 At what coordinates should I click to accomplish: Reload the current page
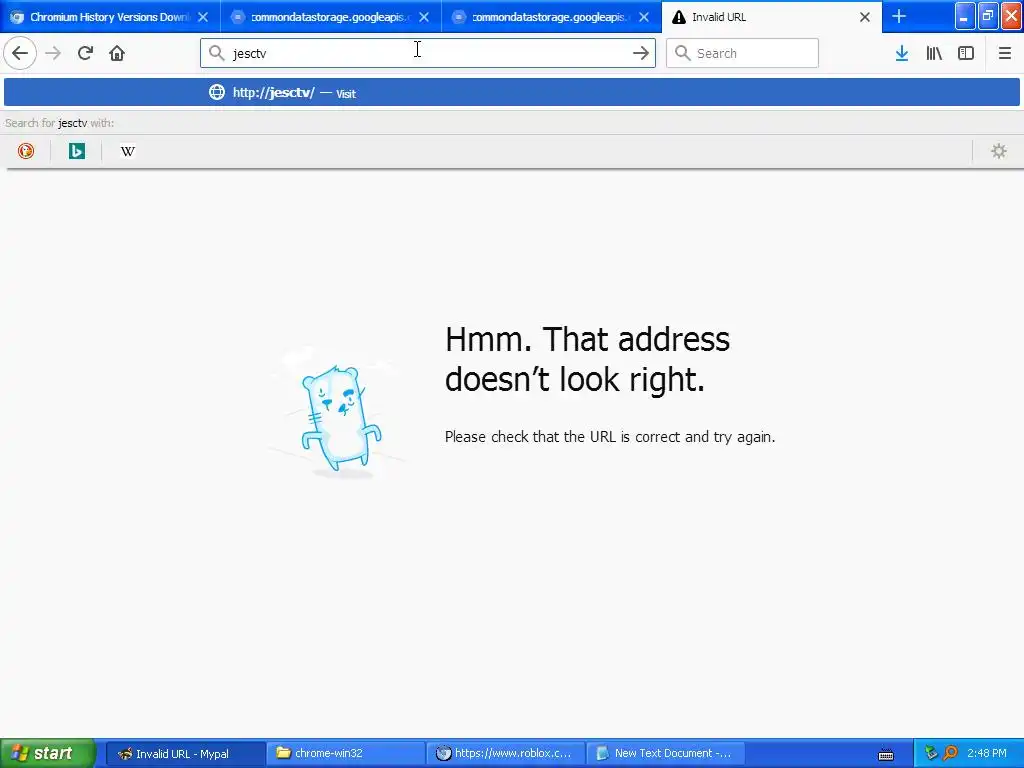tap(86, 53)
